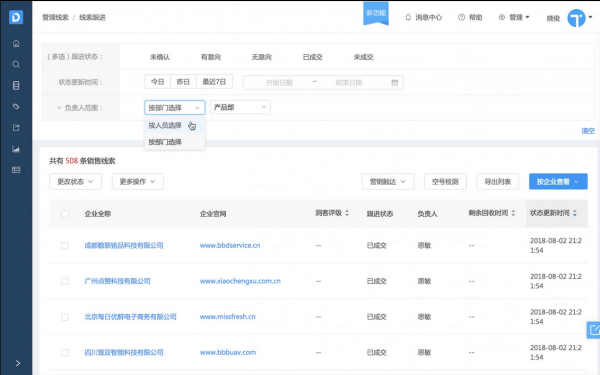Open the table icon in the sidebar
Viewport: 600px width, 375px height.
click(16, 170)
